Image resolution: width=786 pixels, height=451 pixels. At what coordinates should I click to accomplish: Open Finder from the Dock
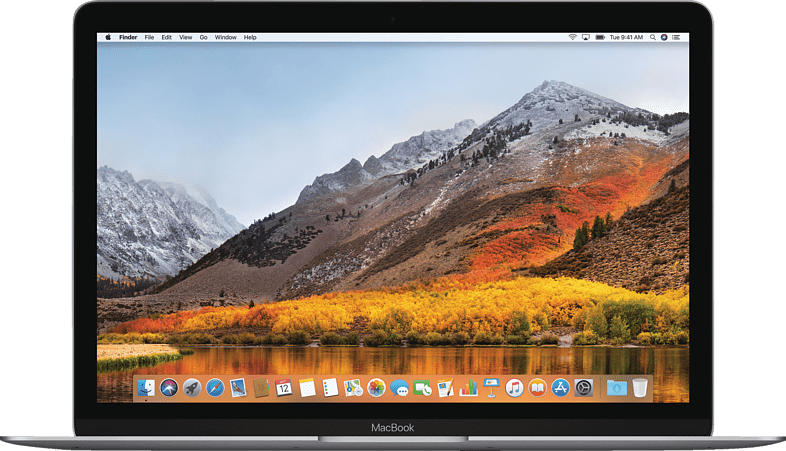pyautogui.click(x=146, y=388)
